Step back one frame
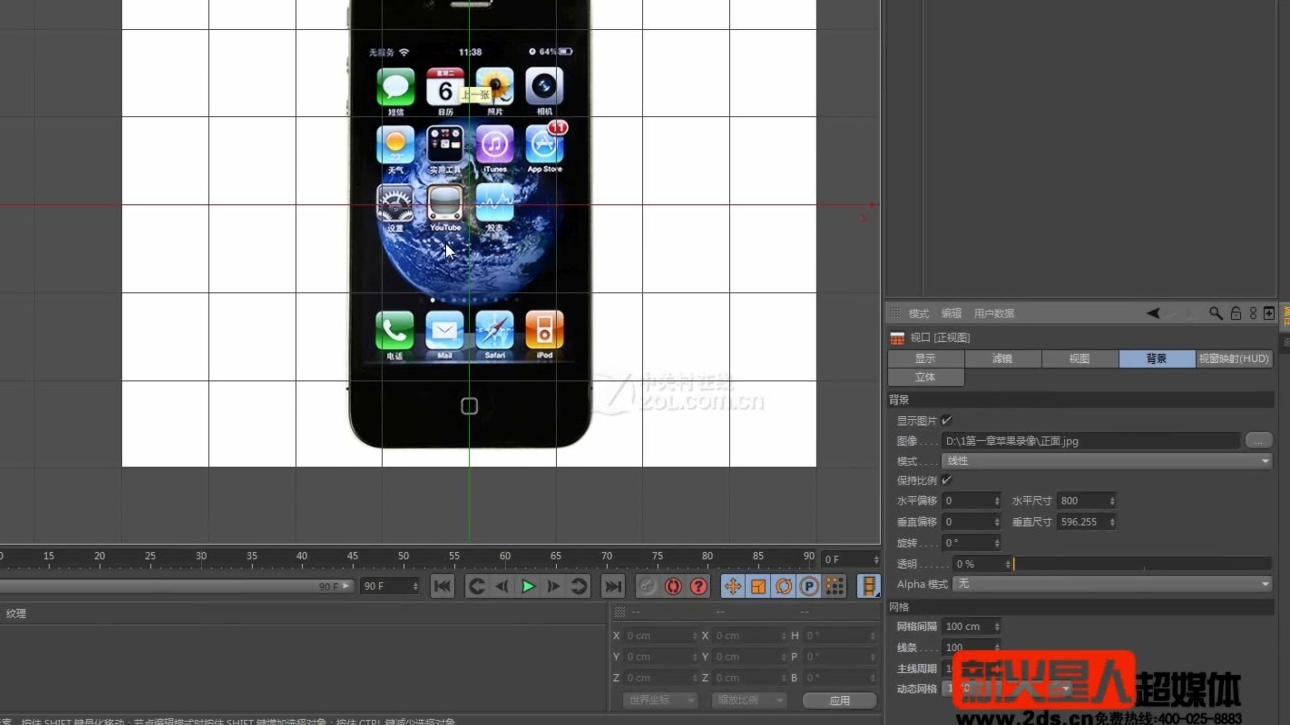 click(502, 587)
